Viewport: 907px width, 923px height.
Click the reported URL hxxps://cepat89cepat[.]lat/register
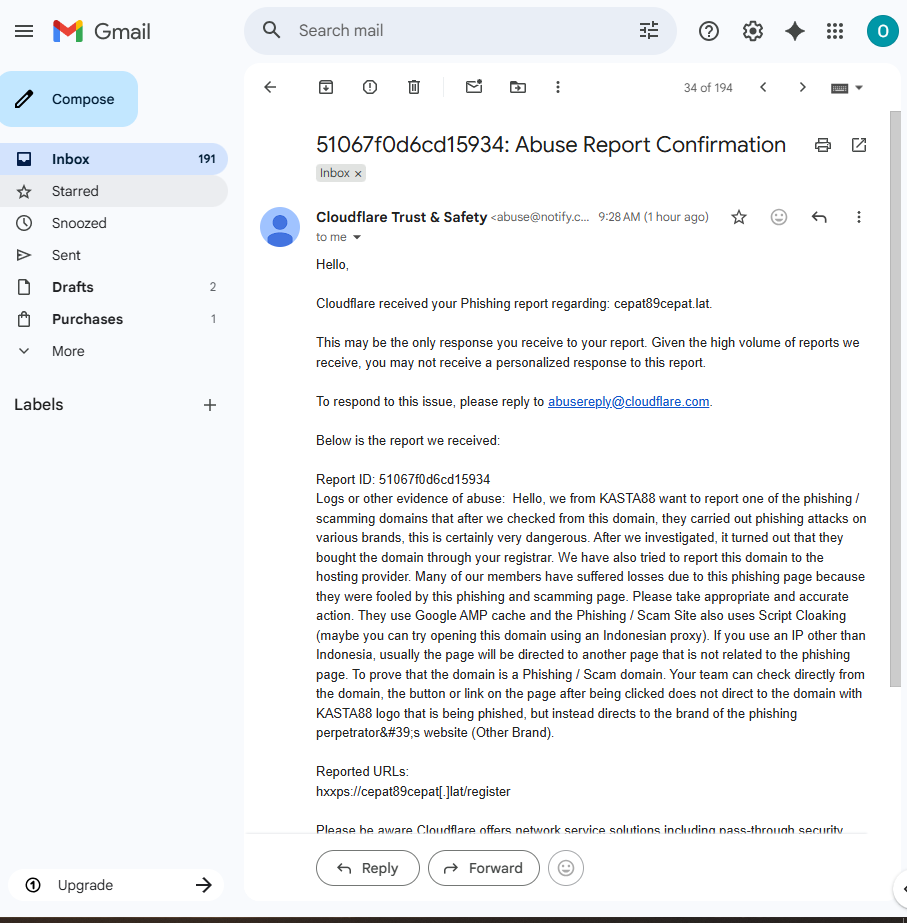coord(413,792)
